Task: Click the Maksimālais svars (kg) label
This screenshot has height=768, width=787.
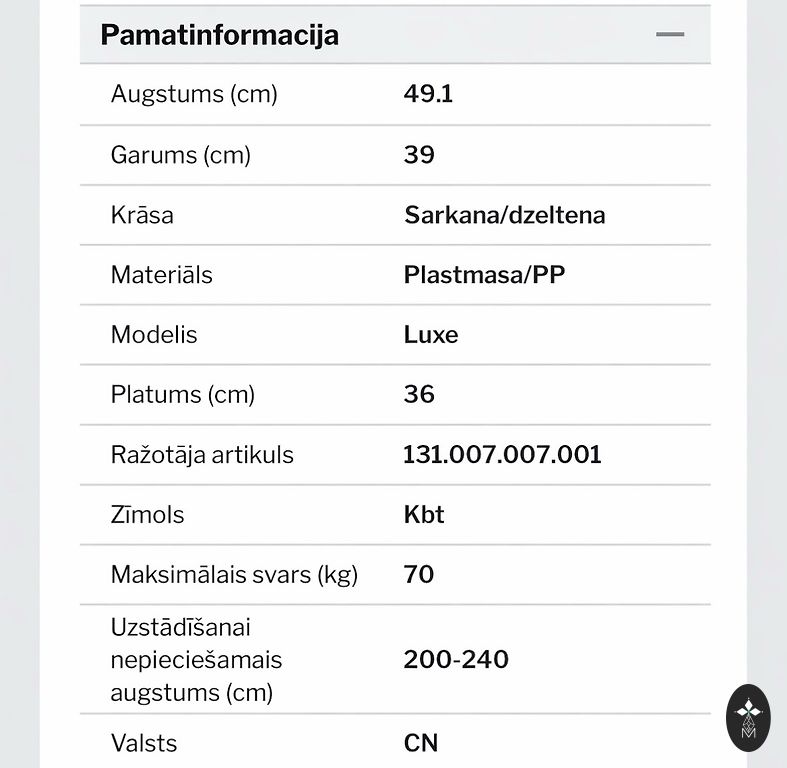Action: (x=234, y=575)
